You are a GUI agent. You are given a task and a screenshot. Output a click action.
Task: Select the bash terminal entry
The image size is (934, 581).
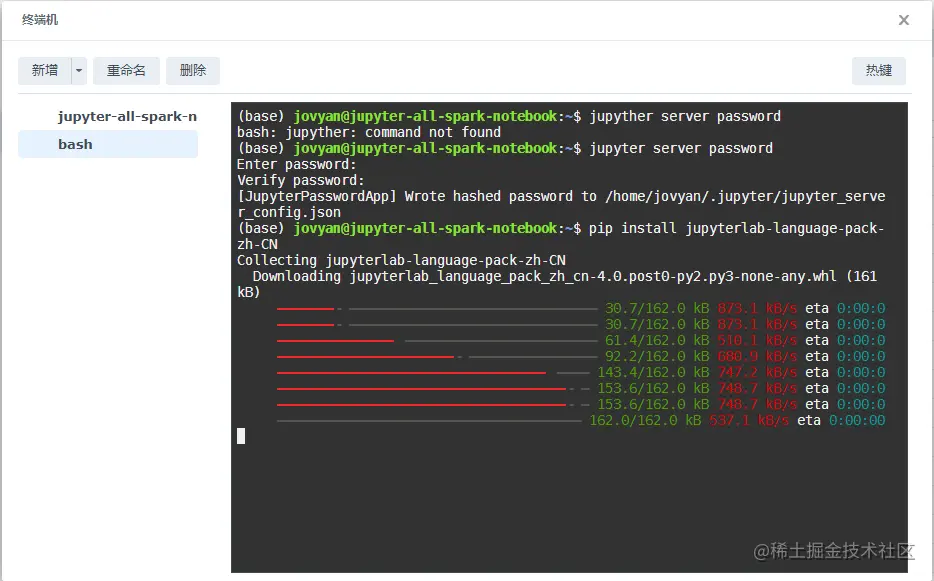point(108,144)
